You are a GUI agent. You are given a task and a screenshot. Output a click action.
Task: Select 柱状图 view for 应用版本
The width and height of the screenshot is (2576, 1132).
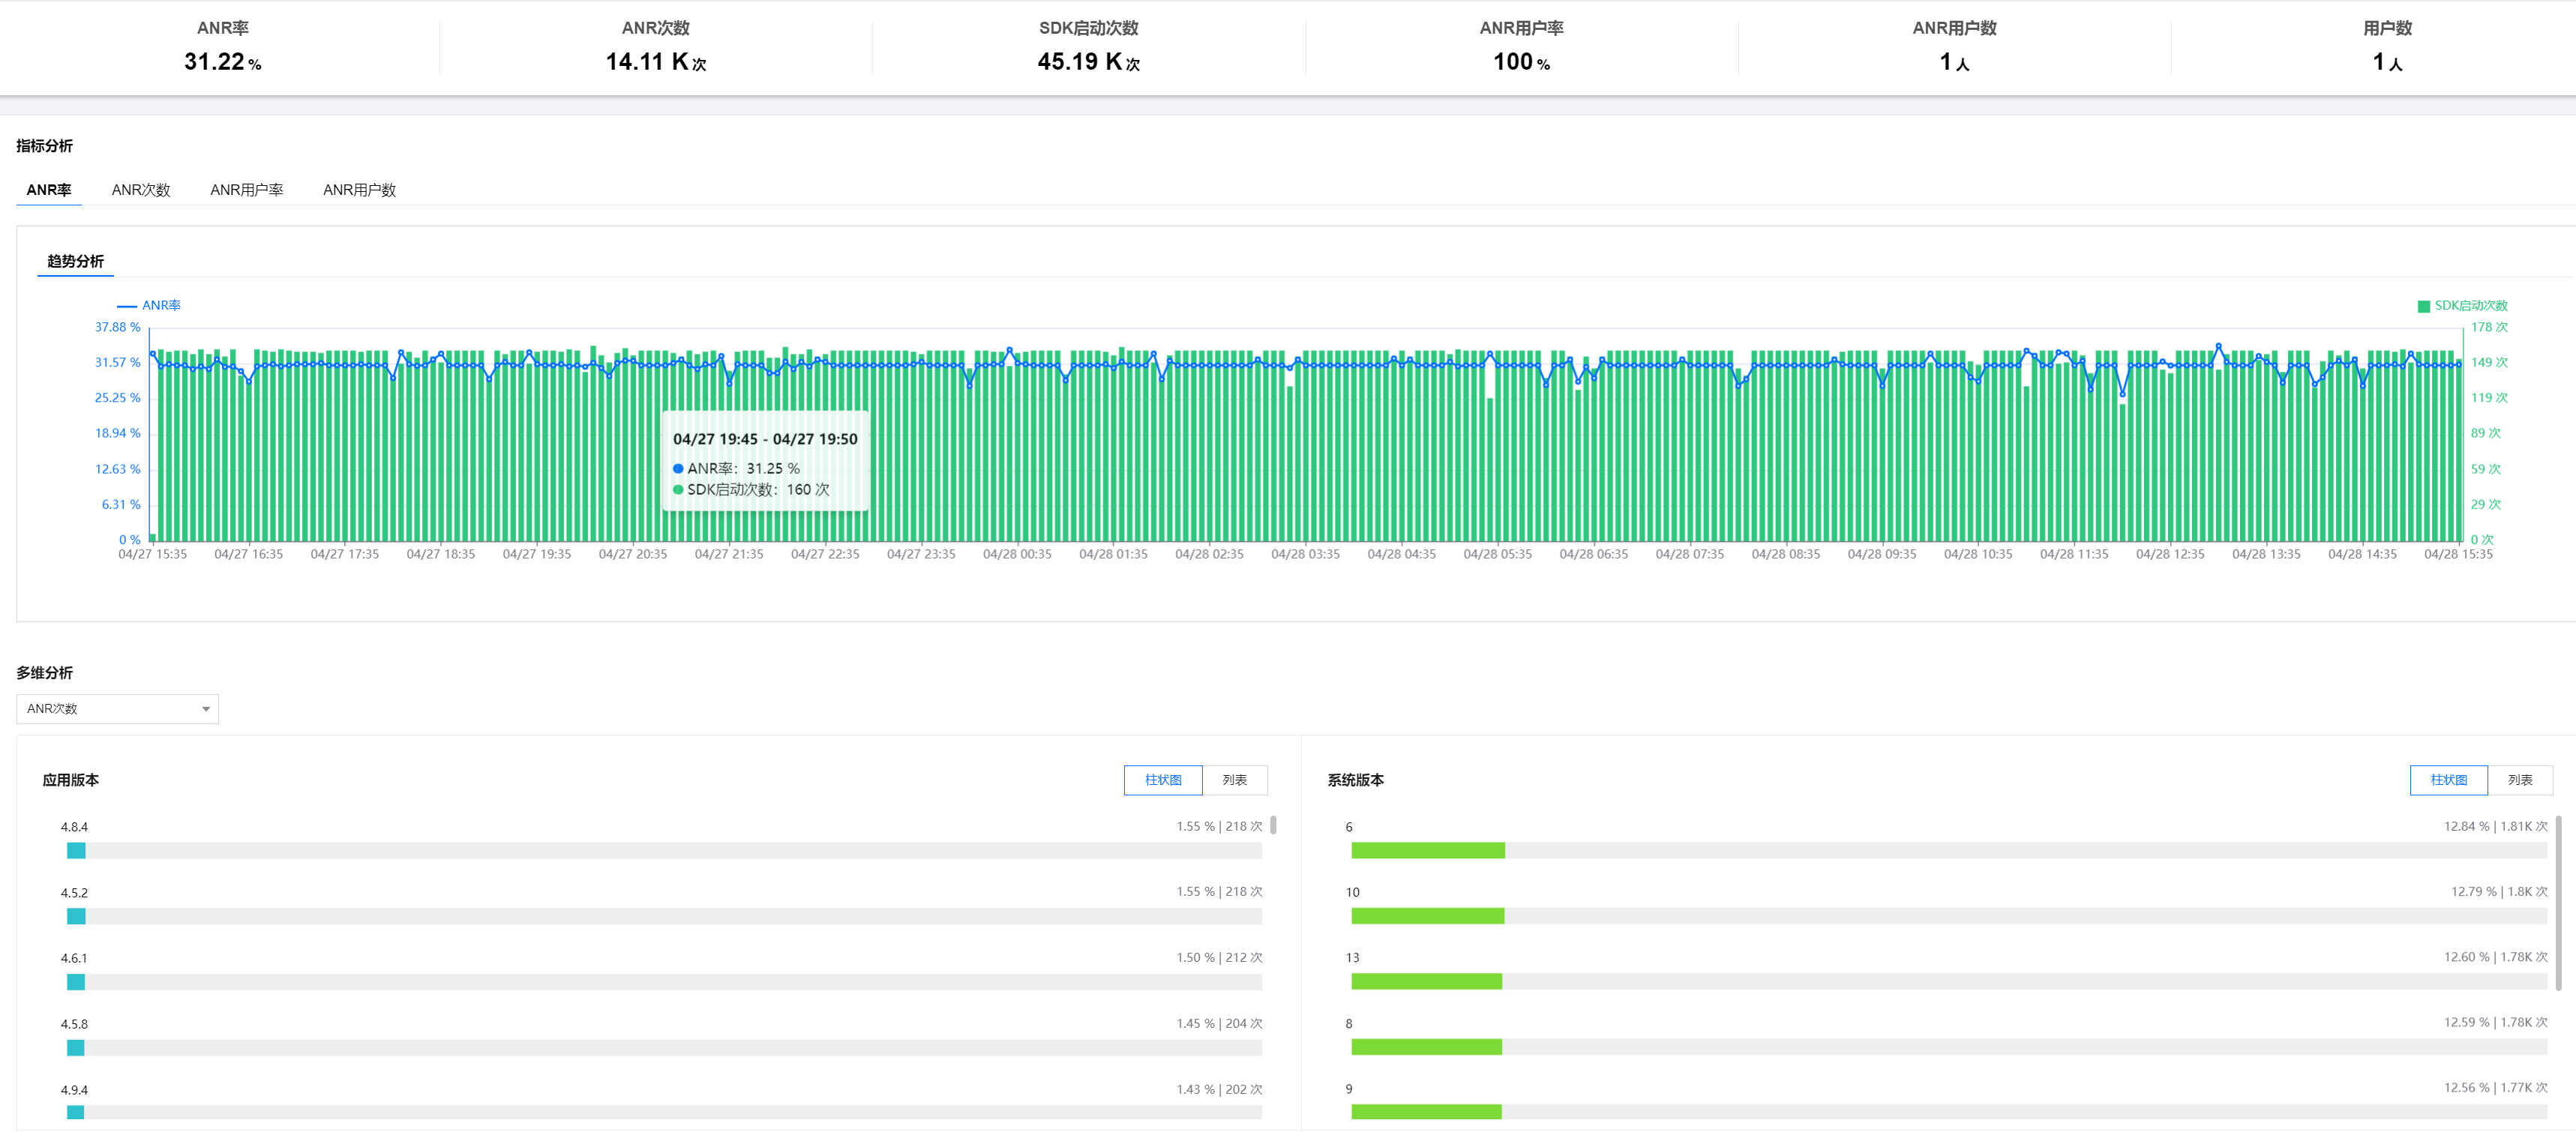point(1162,780)
